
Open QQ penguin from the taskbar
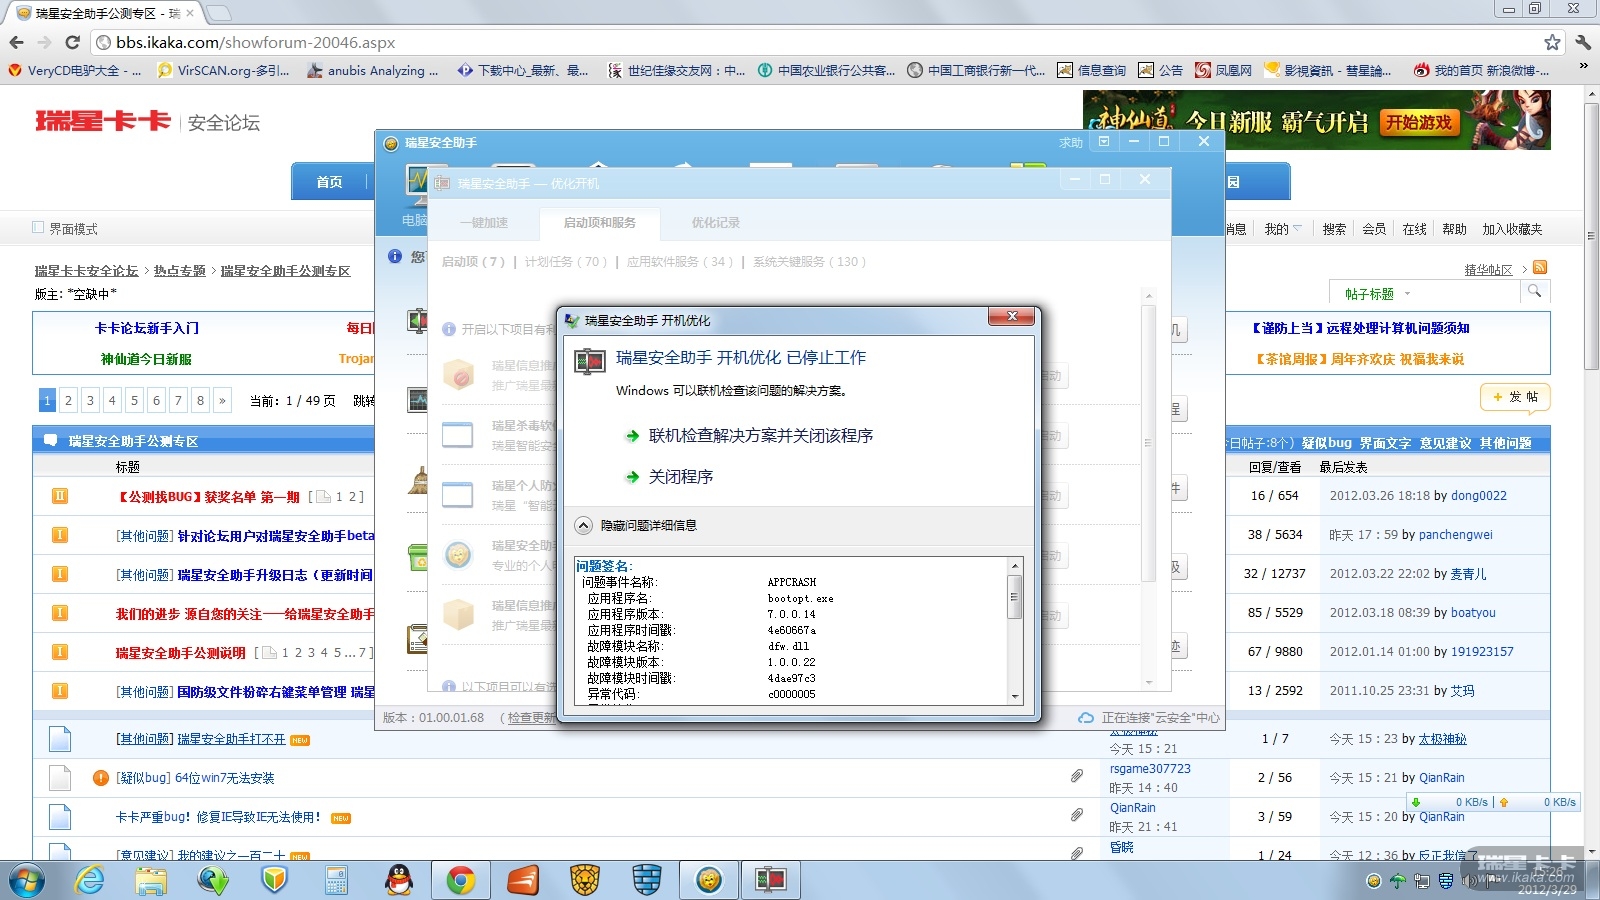click(399, 880)
